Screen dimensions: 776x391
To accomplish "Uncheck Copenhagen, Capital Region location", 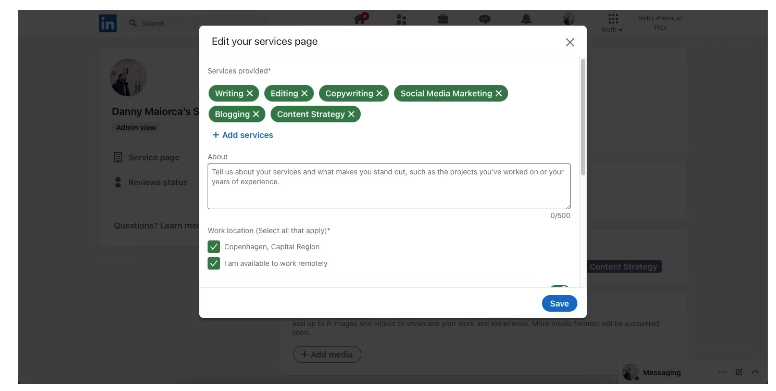I will 214,246.
